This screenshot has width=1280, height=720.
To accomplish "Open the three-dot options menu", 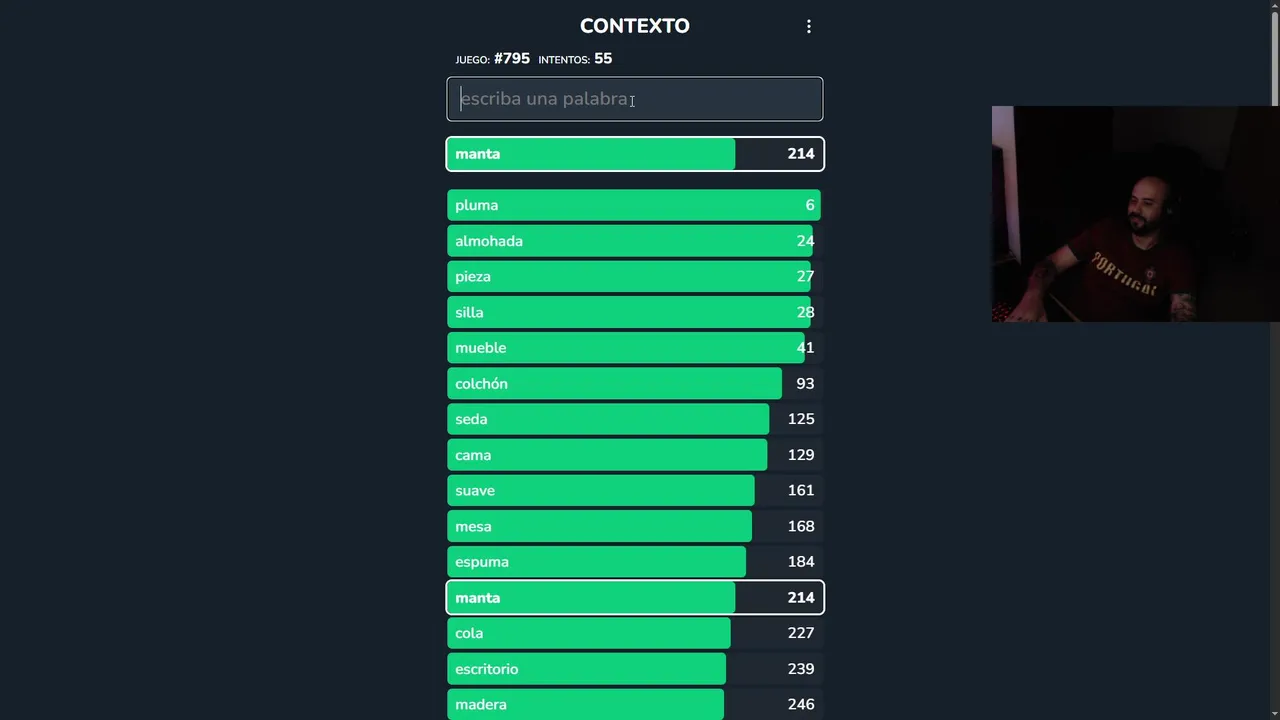I will click(x=809, y=27).
